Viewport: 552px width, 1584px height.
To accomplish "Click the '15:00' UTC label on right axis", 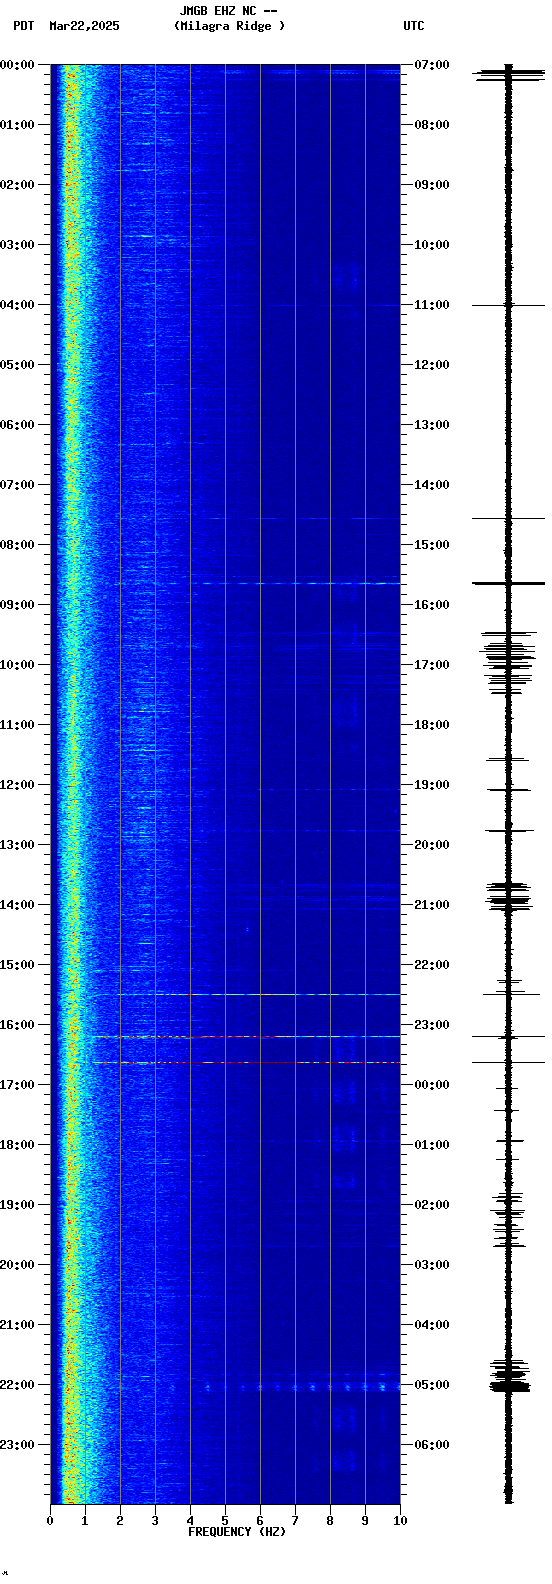I will point(431,545).
